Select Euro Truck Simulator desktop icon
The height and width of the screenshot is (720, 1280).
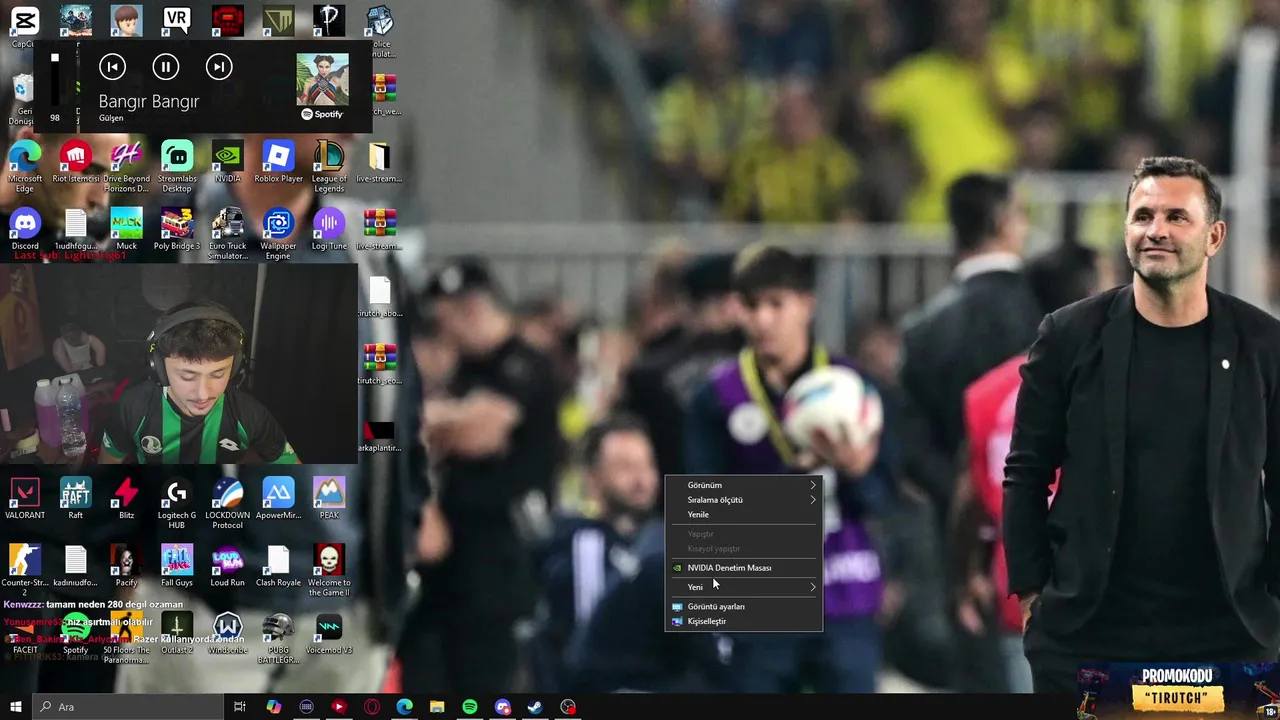228,234
